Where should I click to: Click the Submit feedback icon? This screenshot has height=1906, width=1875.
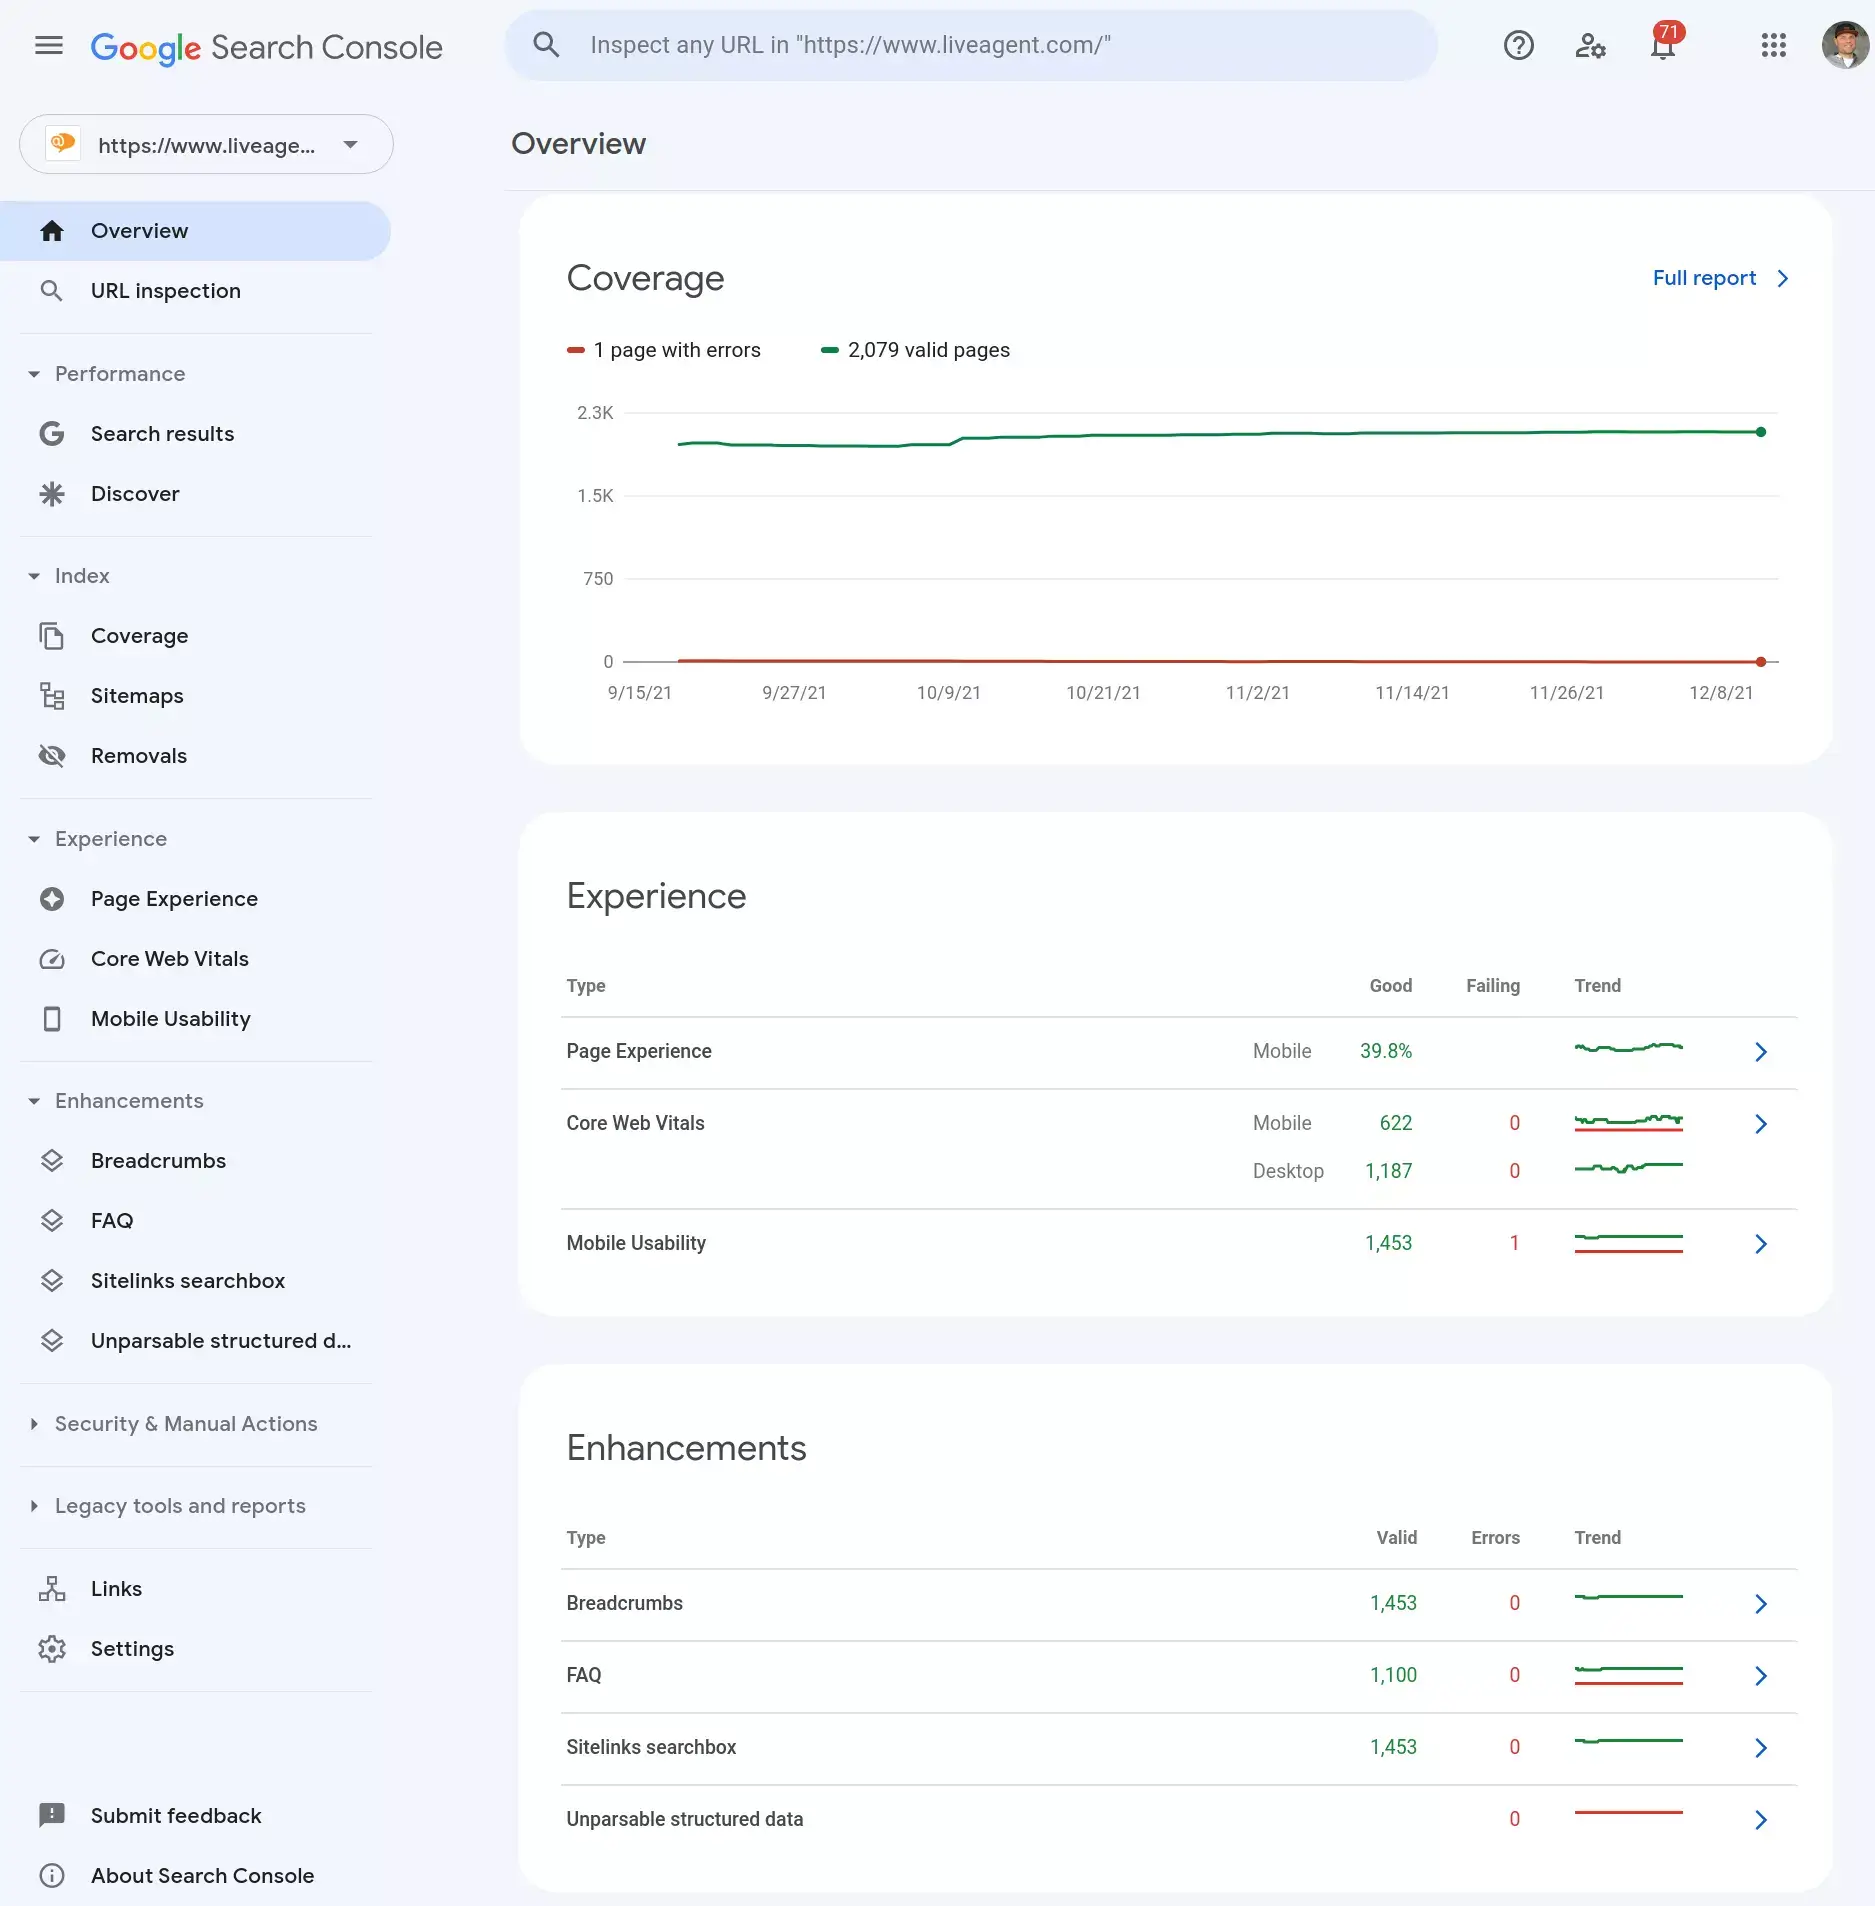click(52, 1815)
